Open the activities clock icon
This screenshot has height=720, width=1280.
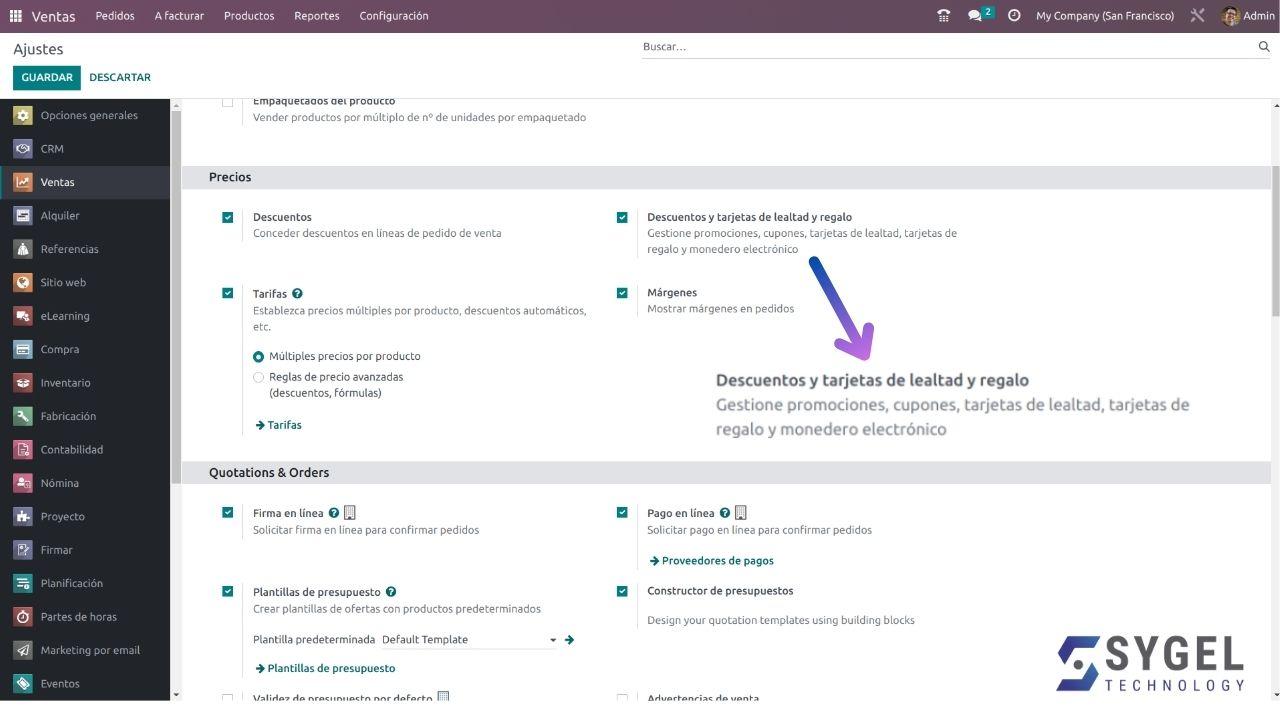point(1014,16)
